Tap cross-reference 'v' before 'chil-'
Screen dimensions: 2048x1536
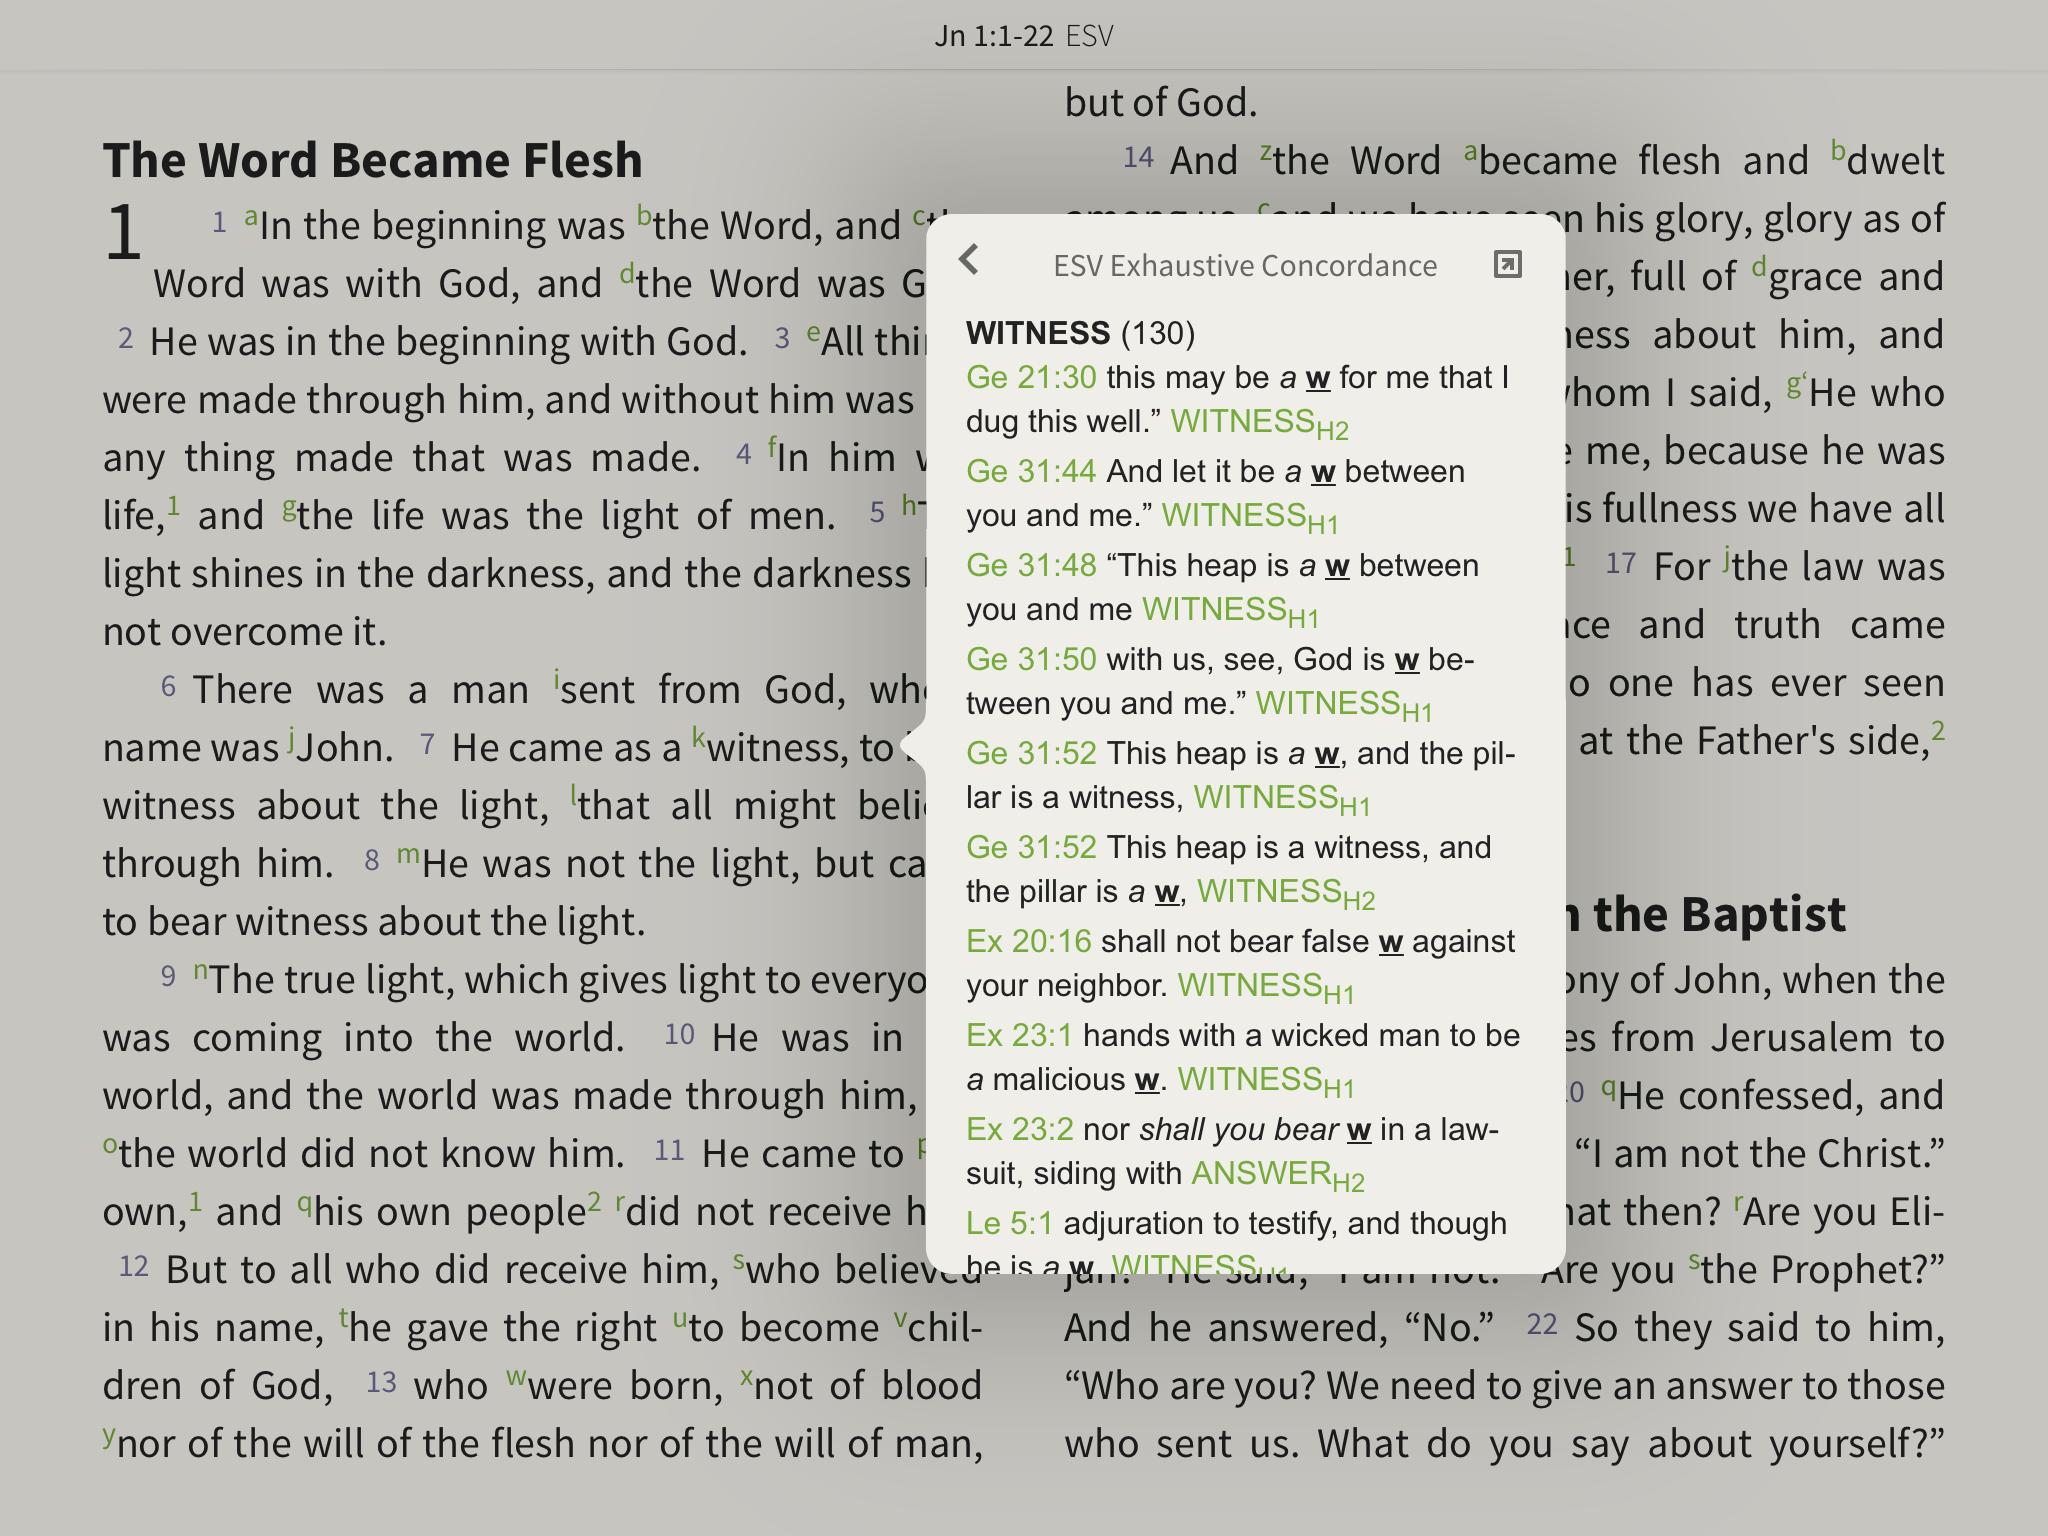[x=900, y=1319]
